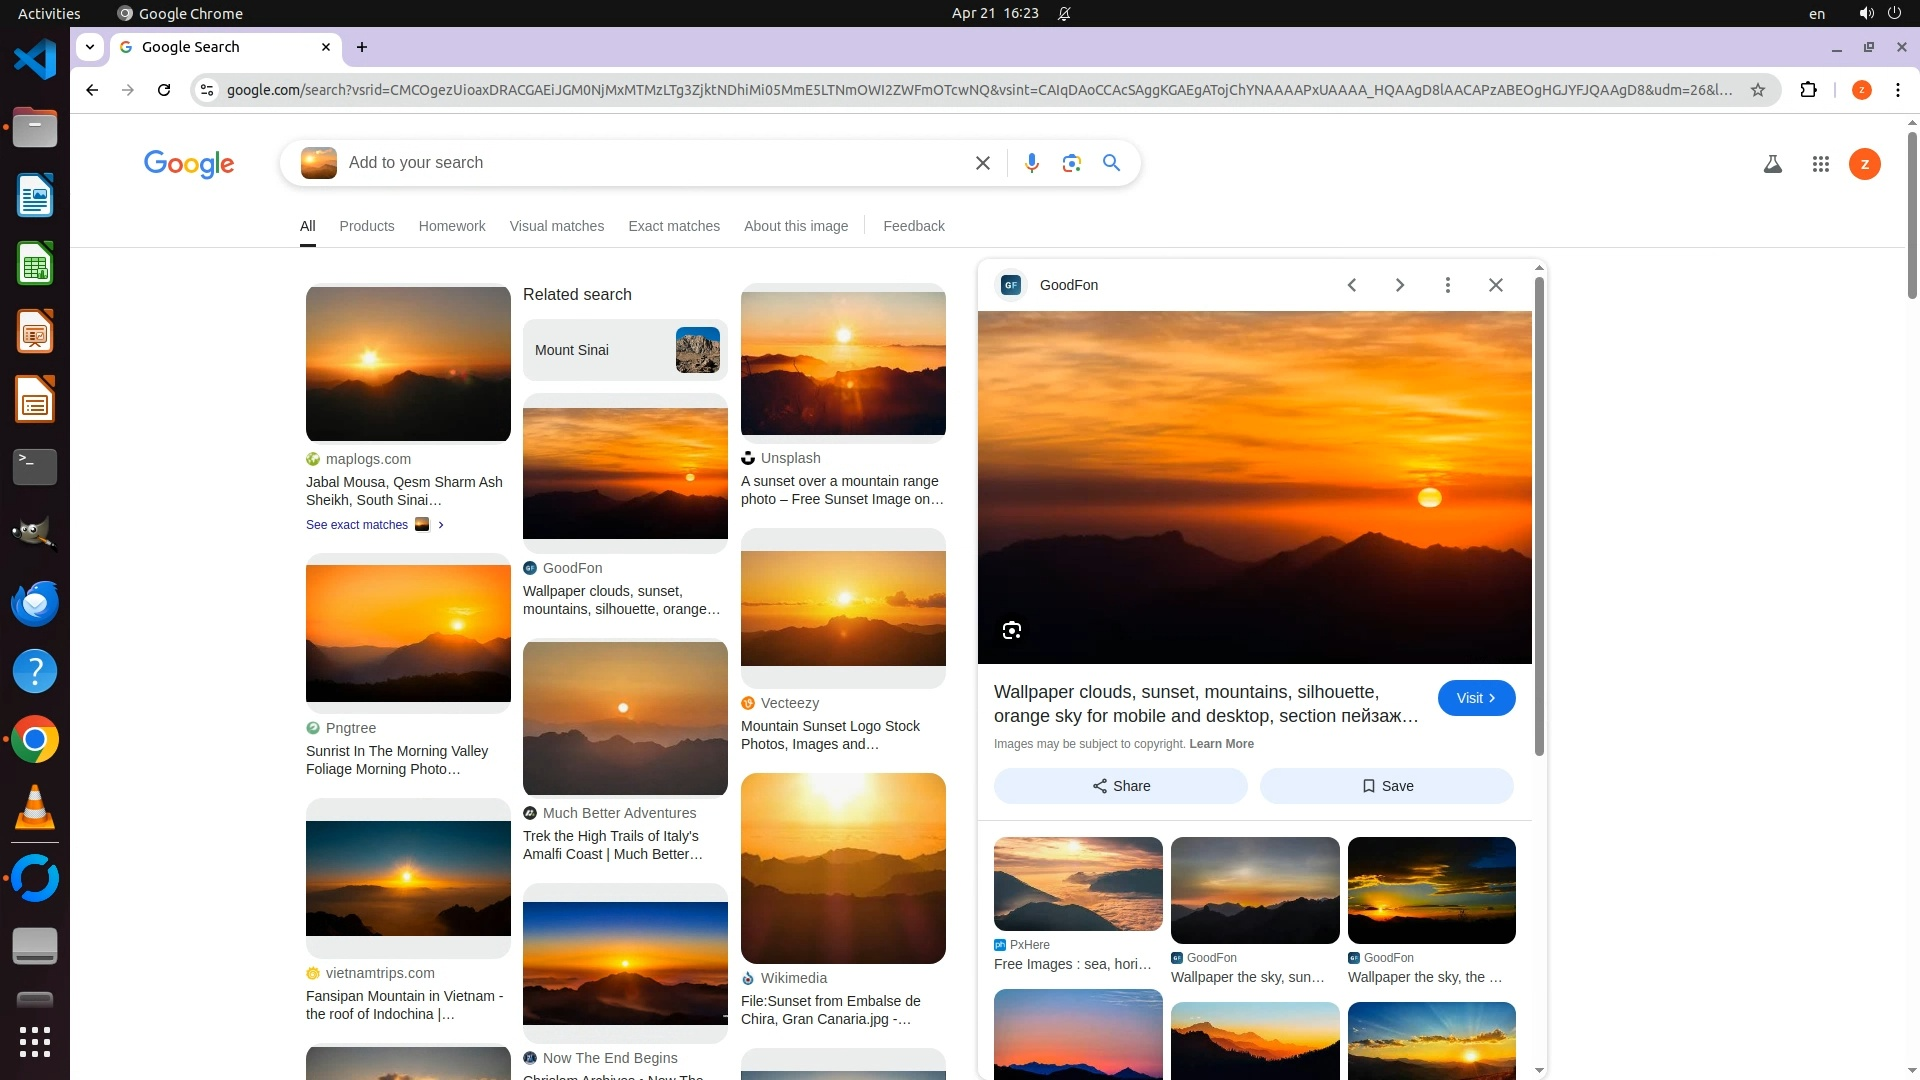Click the blue magnifier search icon

coord(1111,163)
